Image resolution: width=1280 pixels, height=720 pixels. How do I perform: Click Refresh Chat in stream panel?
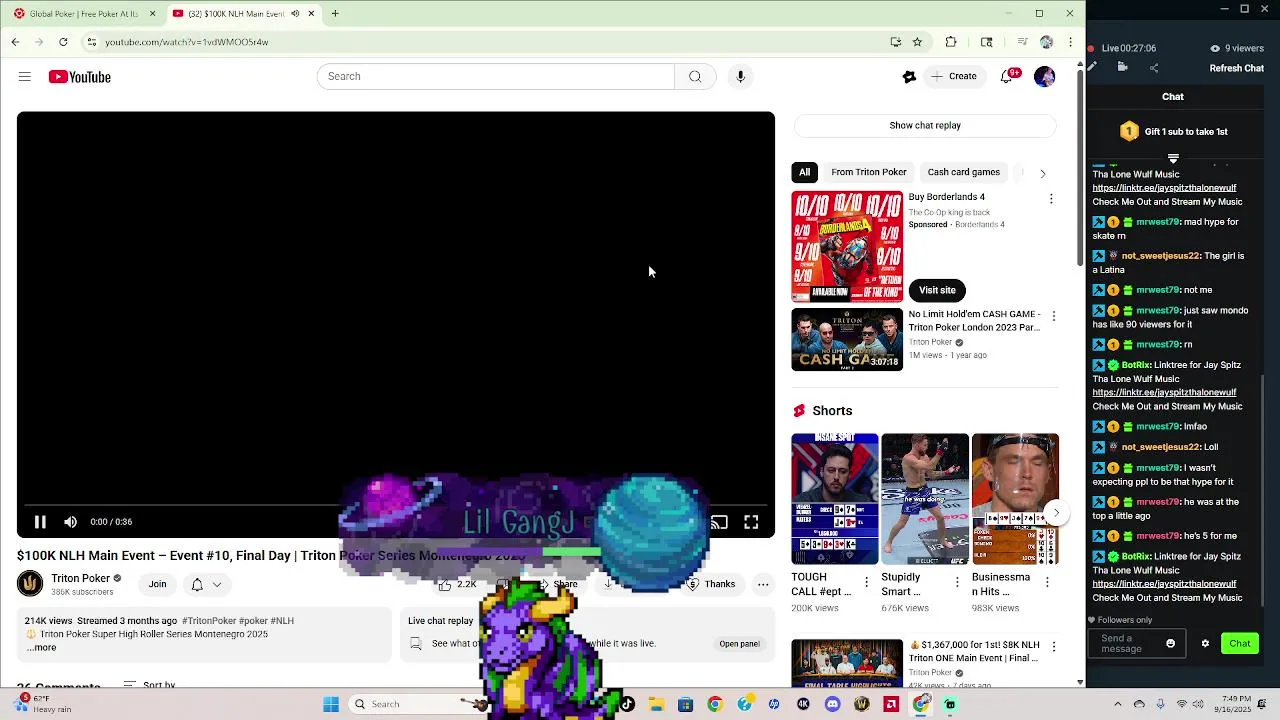(1237, 69)
